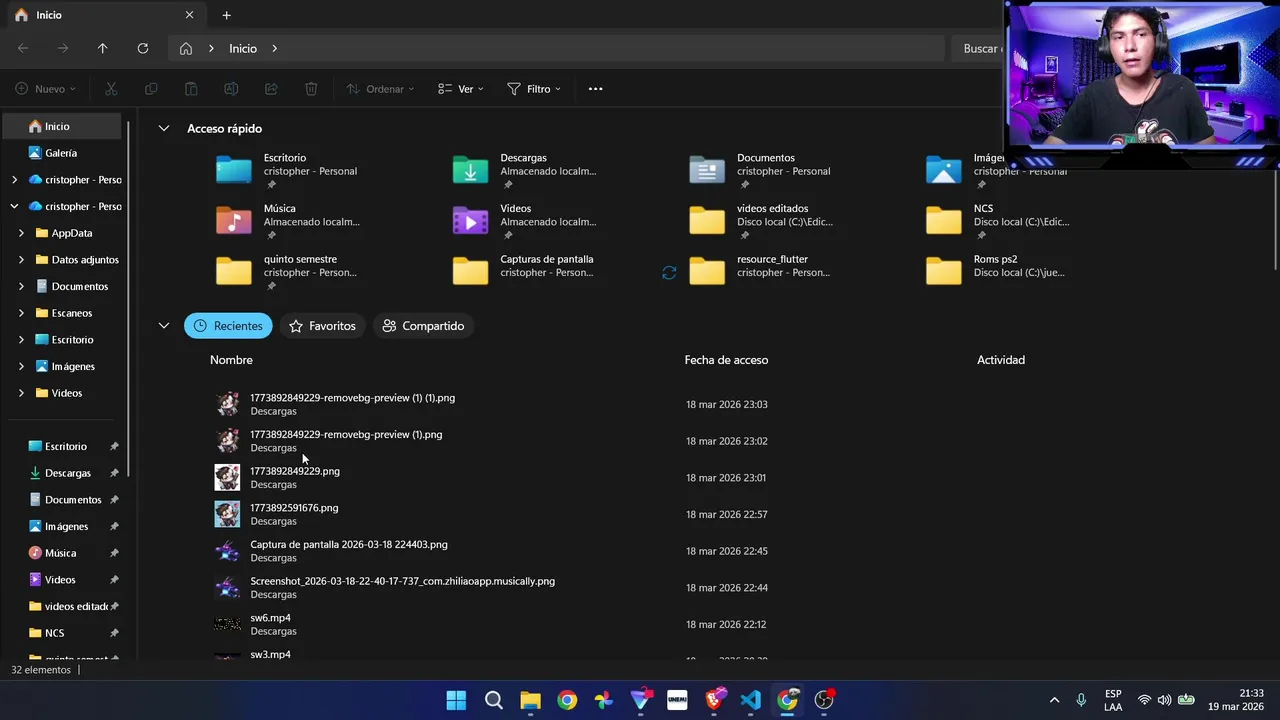Select the Favoritos tab
Viewport: 1280px width, 720px height.
(x=322, y=326)
